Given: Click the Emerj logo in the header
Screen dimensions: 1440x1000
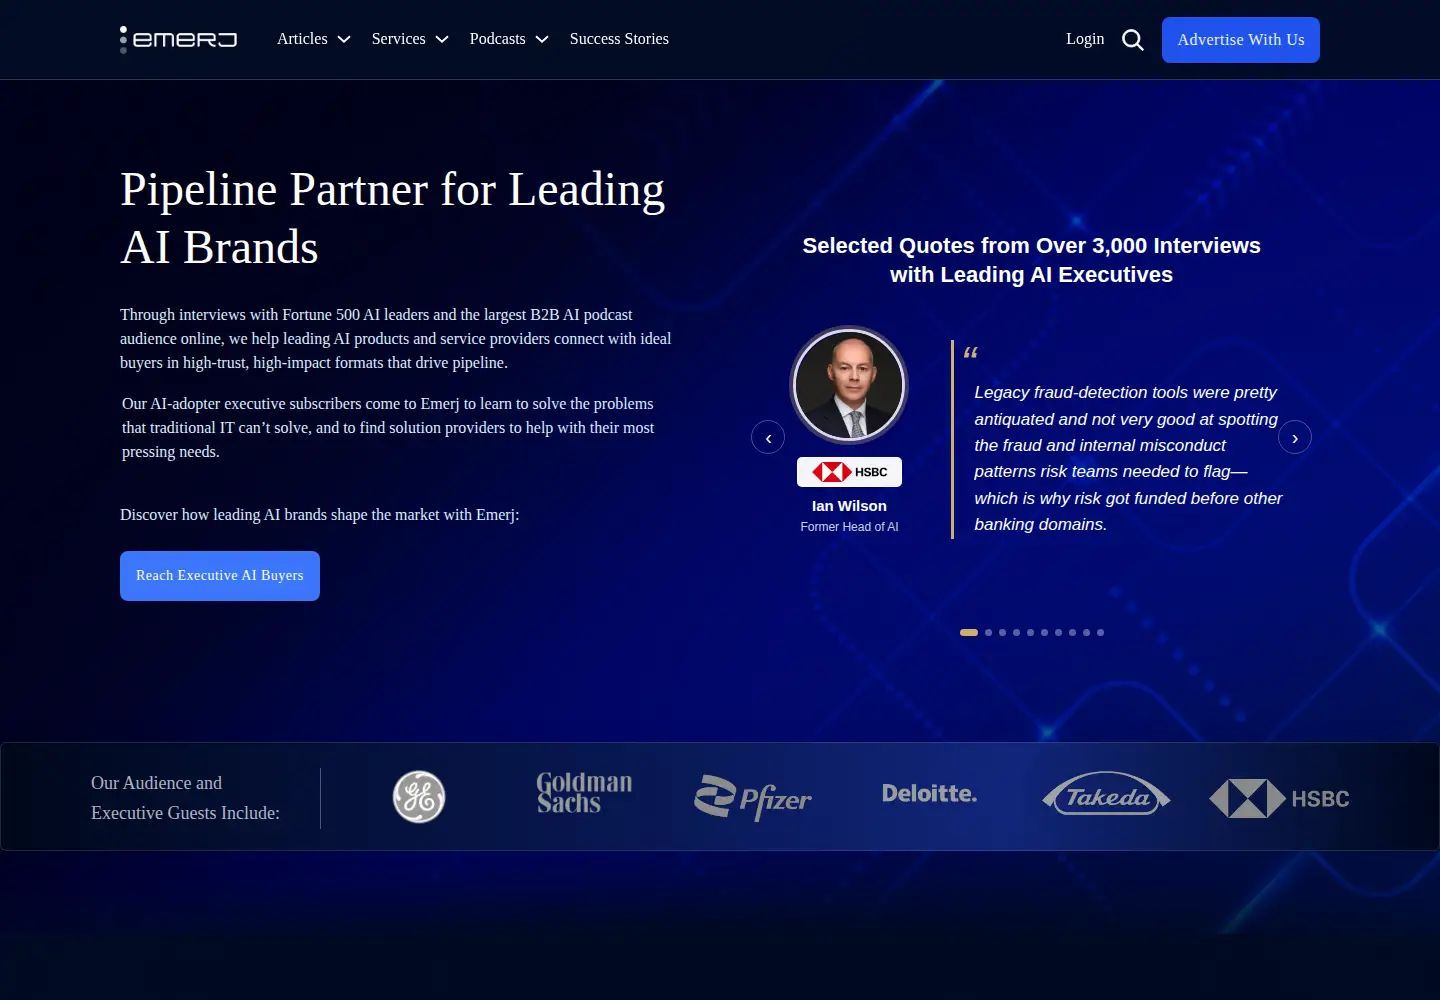Looking at the screenshot, I should 178,40.
